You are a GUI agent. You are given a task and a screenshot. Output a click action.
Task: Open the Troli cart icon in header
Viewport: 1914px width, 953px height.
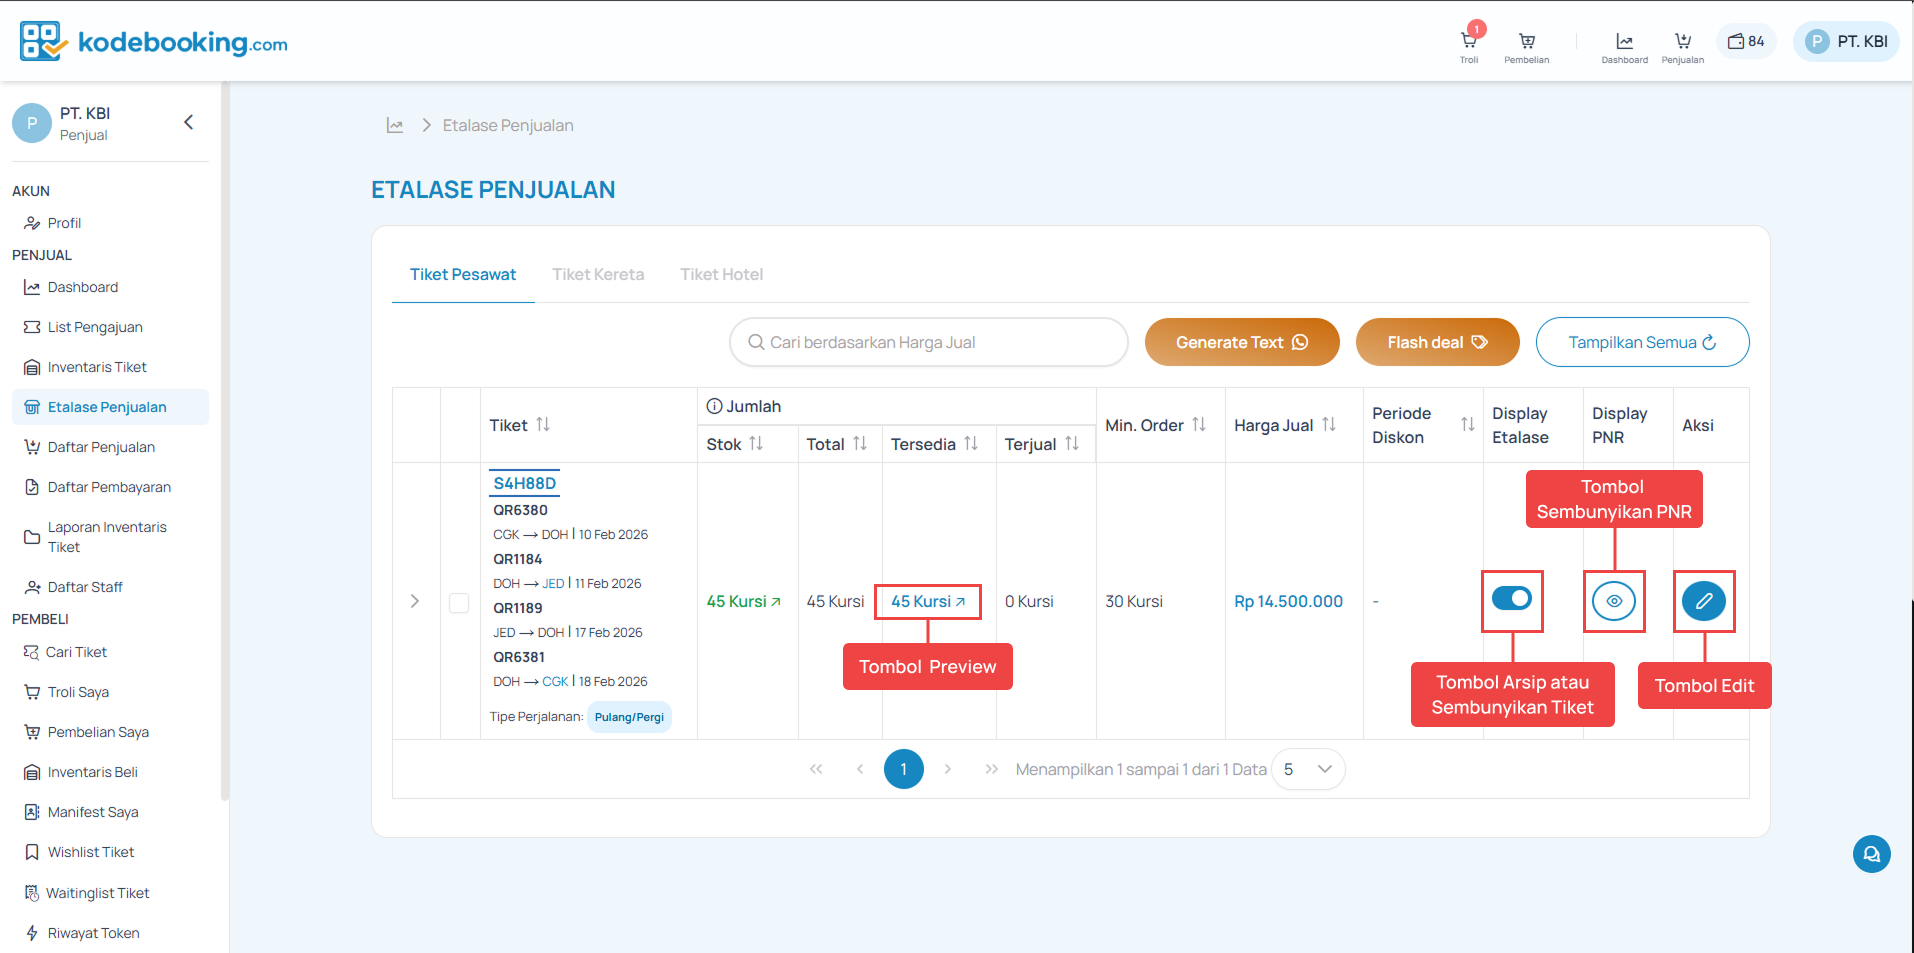coord(1468,42)
